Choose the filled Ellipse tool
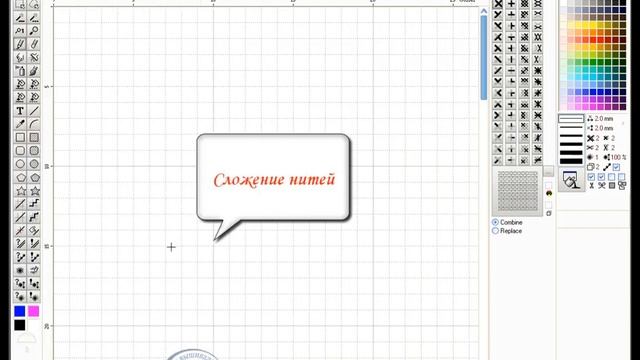Viewport: 640px width, 360px height. [34, 164]
